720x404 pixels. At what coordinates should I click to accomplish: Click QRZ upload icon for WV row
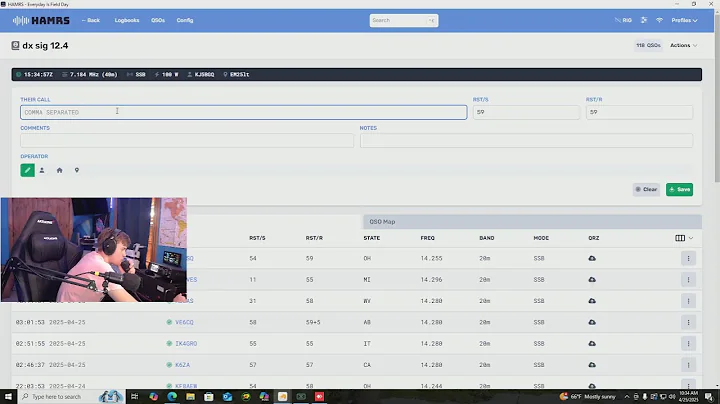pos(592,301)
